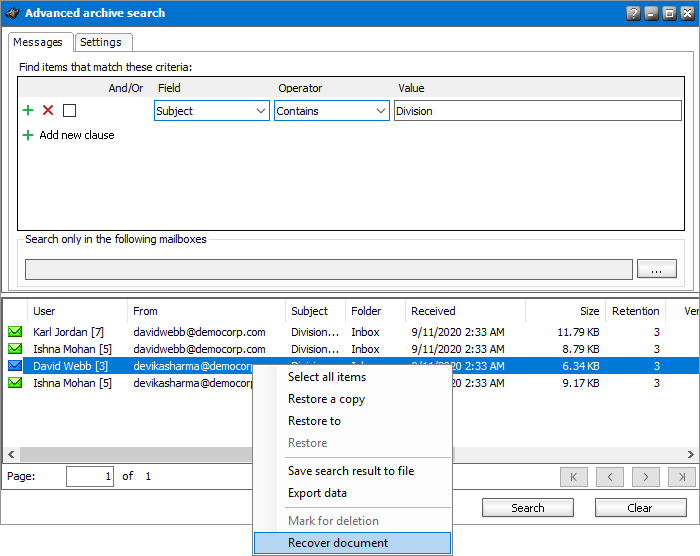This screenshot has height=556, width=700.
Task: Go to the next results page
Action: [646, 477]
